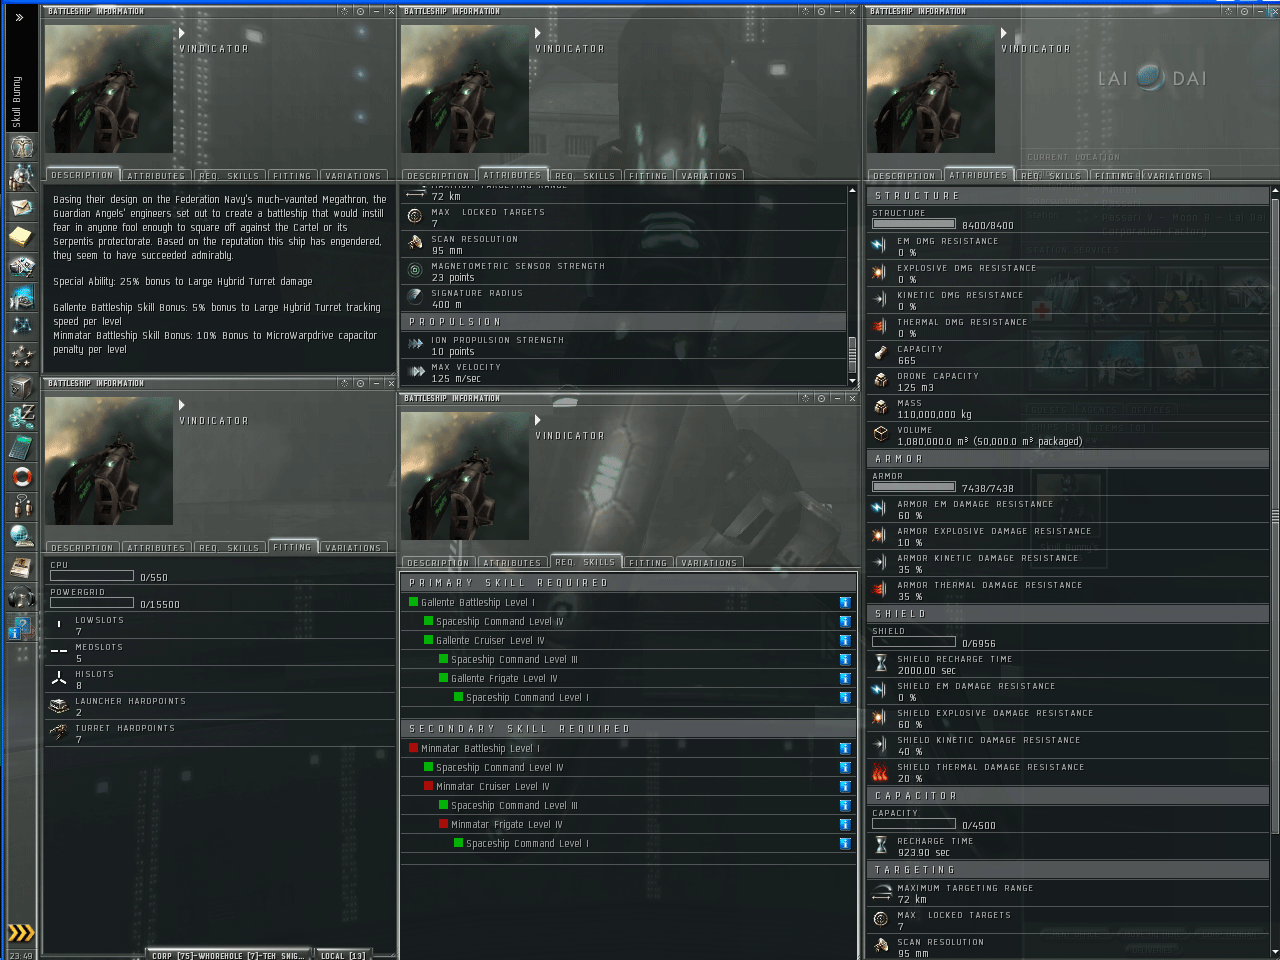
Task: Select the 'Minmatar Frigate Level IV' skill row
Action: point(628,824)
